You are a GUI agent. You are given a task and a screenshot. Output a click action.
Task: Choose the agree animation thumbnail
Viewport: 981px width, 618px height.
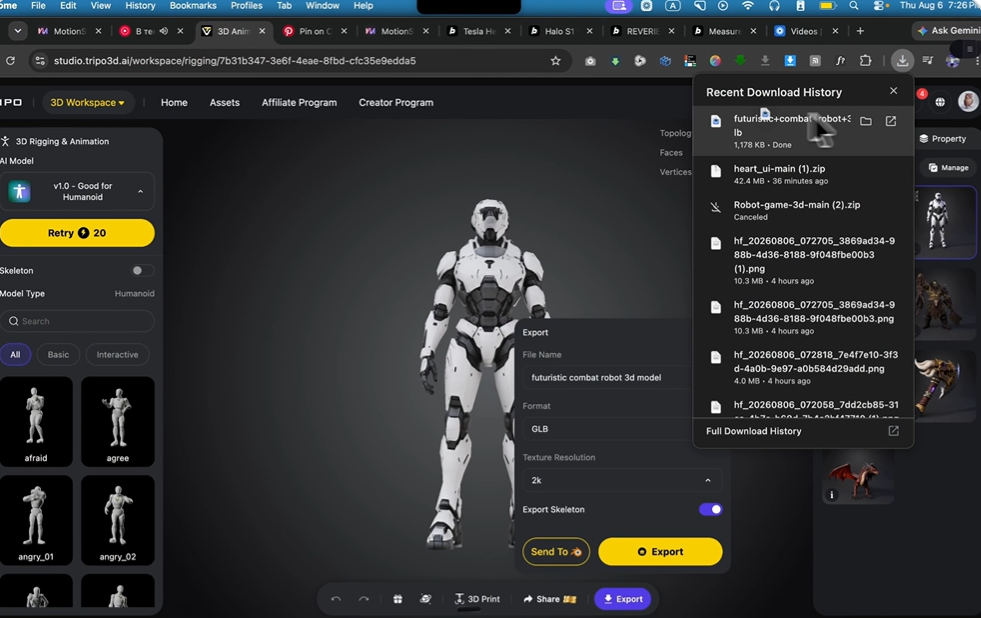click(118, 422)
